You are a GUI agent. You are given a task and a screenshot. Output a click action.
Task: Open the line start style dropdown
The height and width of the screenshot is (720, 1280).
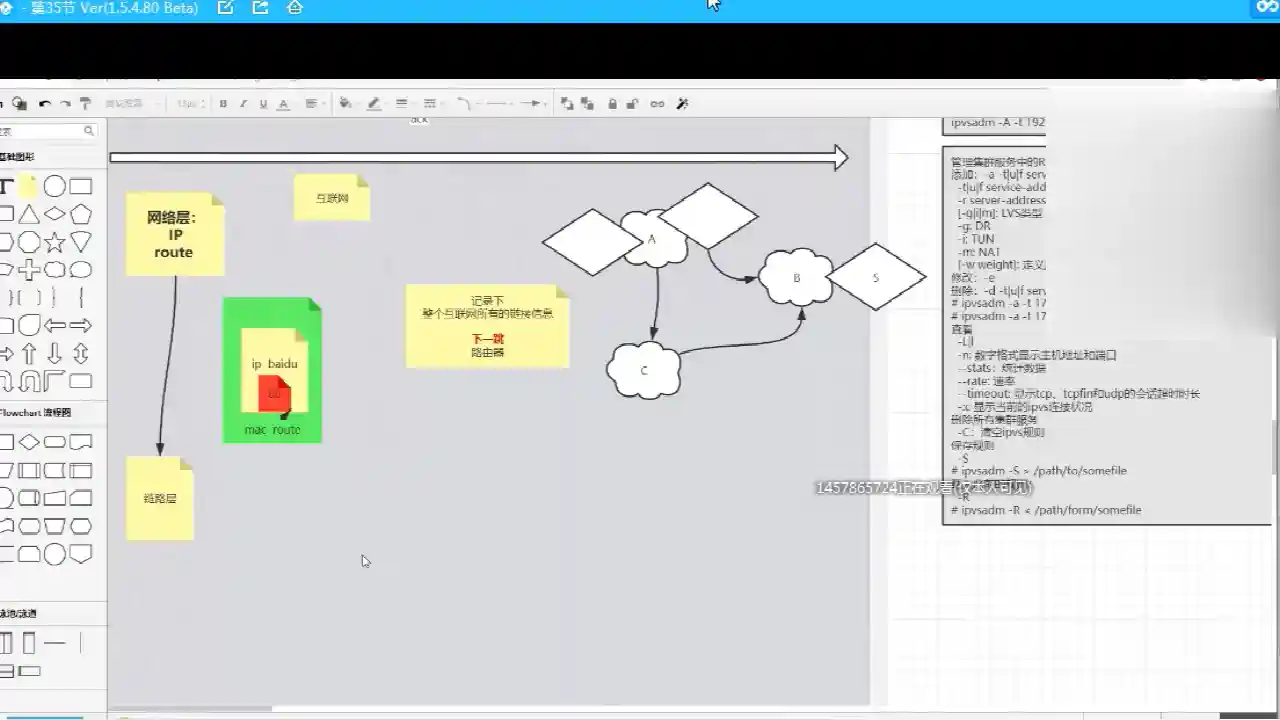tap(498, 104)
